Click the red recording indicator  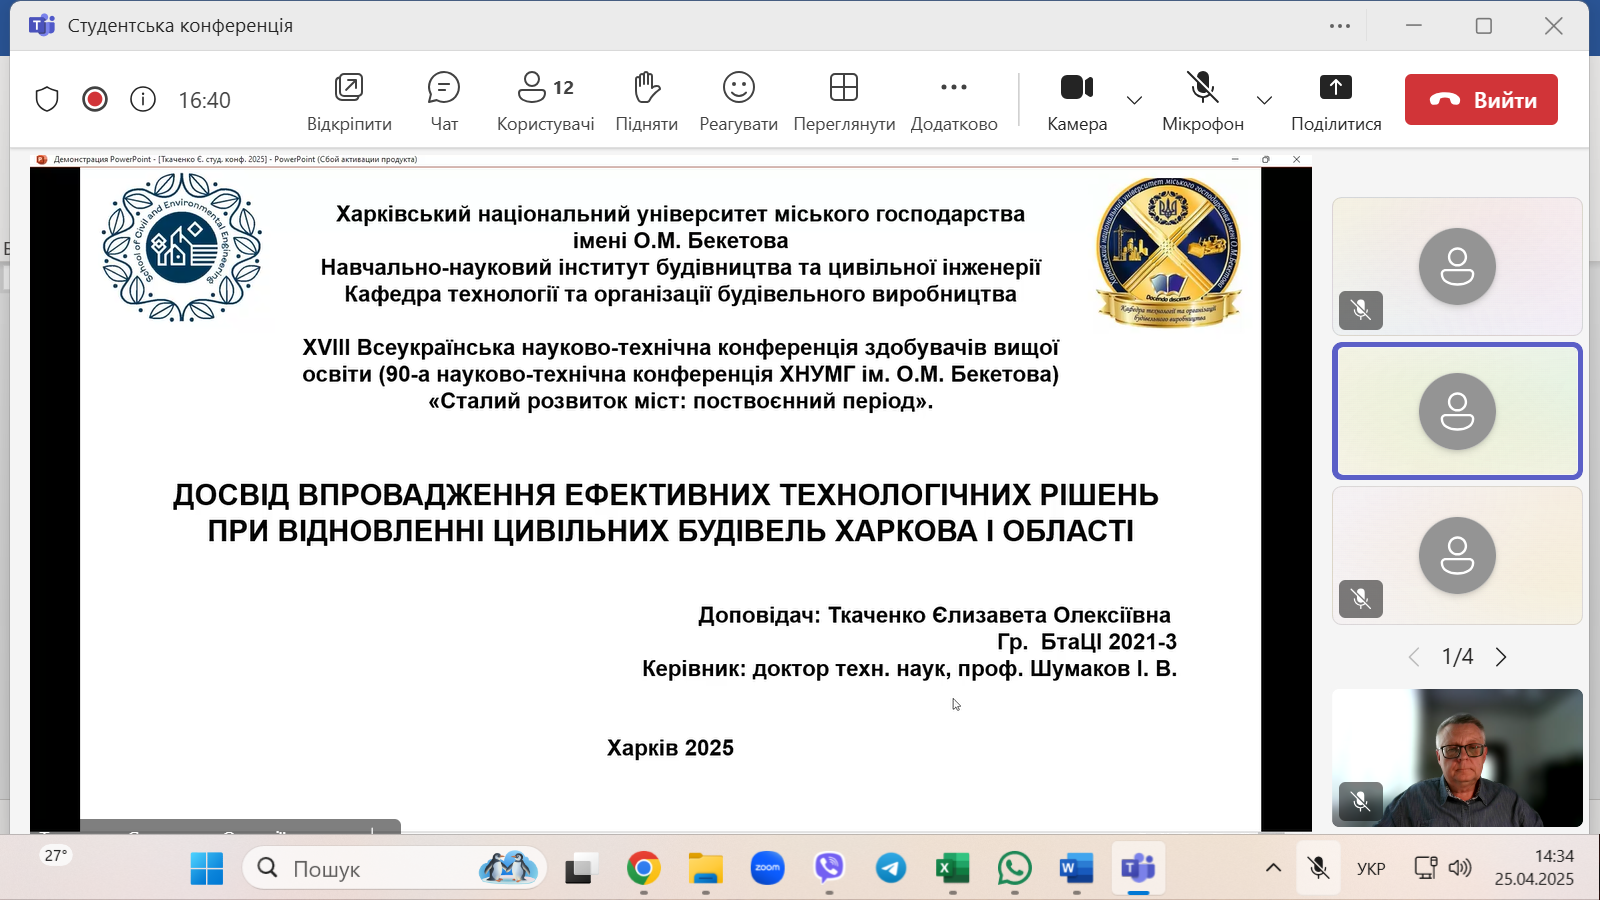(x=95, y=99)
